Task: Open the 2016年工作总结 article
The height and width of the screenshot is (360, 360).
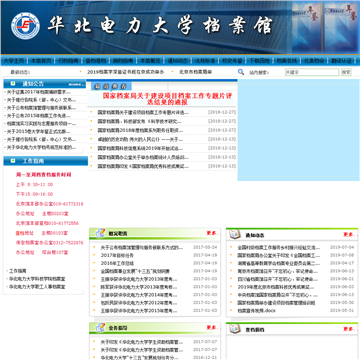Action: point(117,263)
